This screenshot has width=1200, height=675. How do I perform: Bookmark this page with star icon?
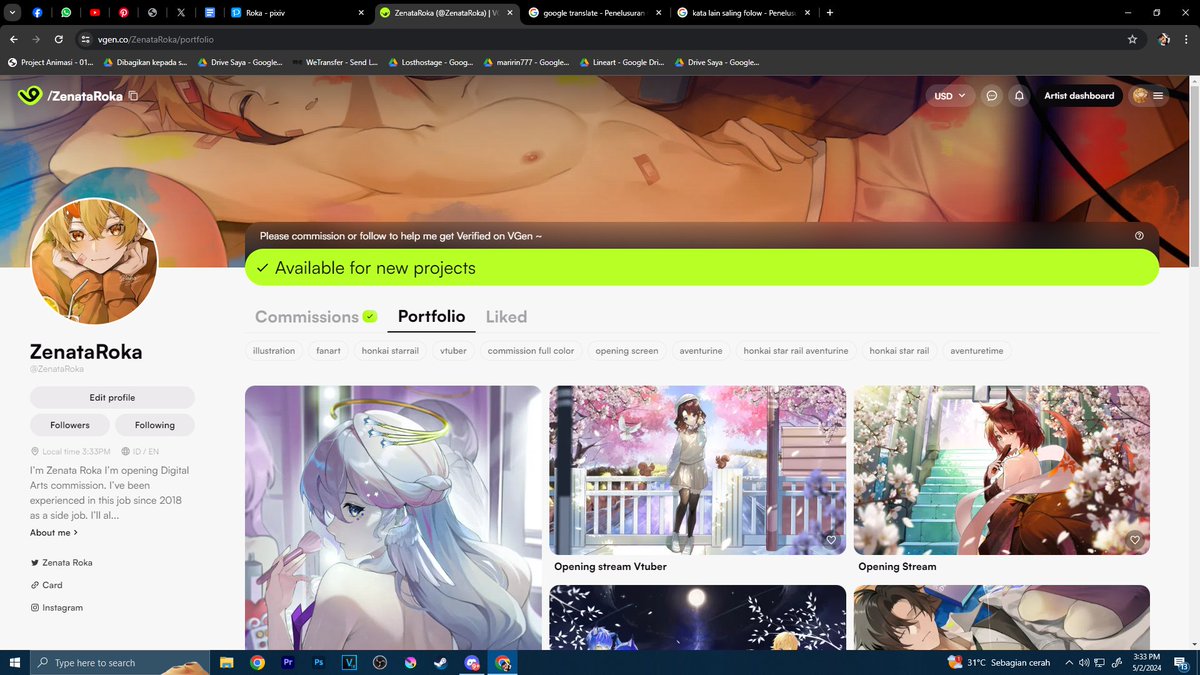(1132, 39)
